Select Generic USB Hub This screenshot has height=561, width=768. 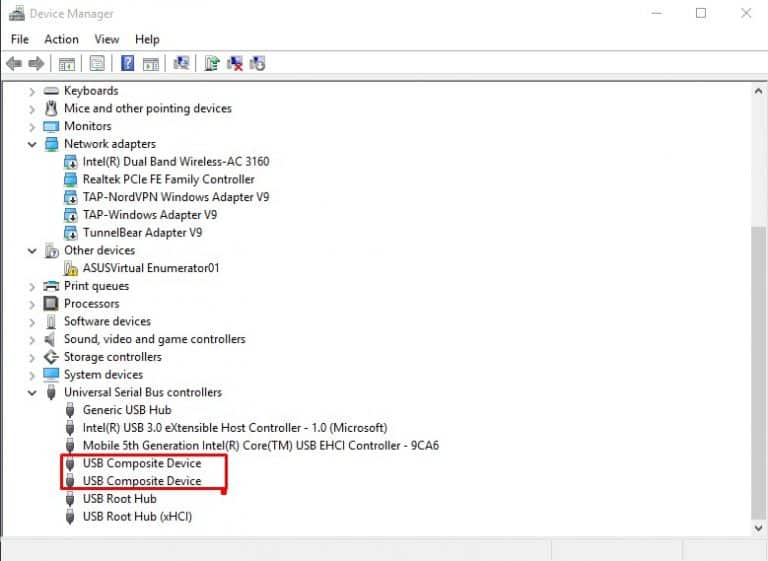tap(127, 410)
